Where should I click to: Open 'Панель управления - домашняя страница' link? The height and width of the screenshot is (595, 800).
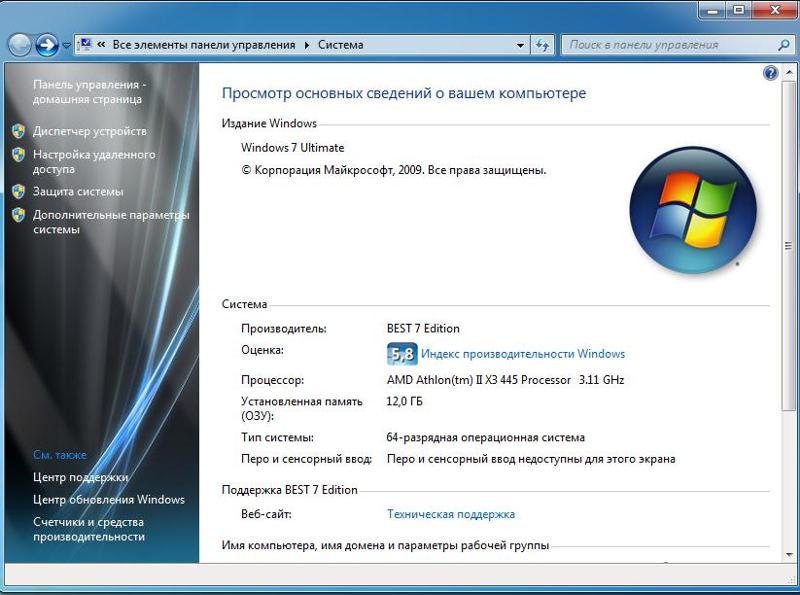tap(89, 92)
